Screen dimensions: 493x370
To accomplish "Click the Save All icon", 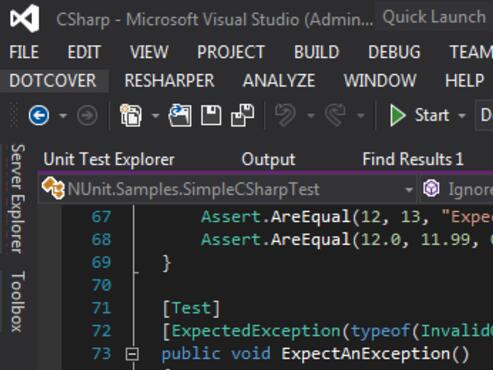I will pos(243,115).
